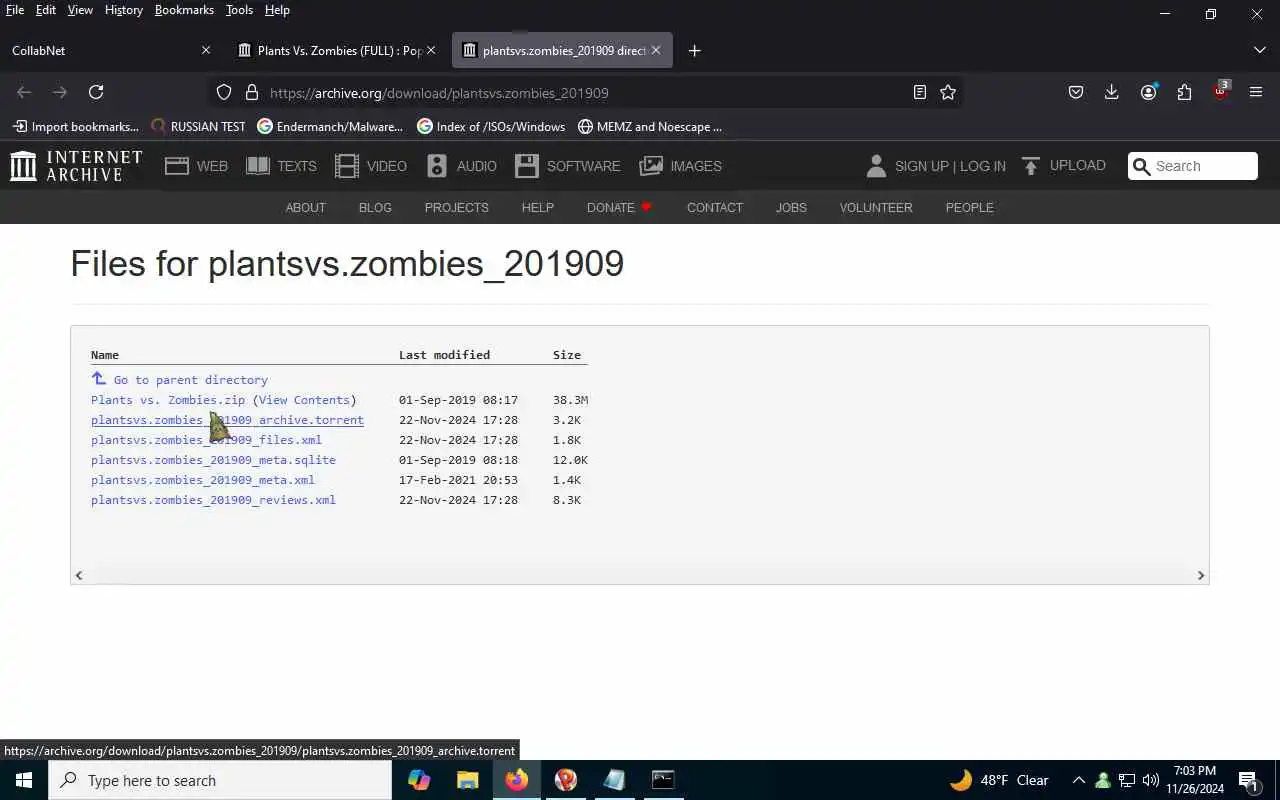This screenshot has height=800, width=1280.
Task: Click the uBlock Origin extension icon
Action: pos(1220,92)
